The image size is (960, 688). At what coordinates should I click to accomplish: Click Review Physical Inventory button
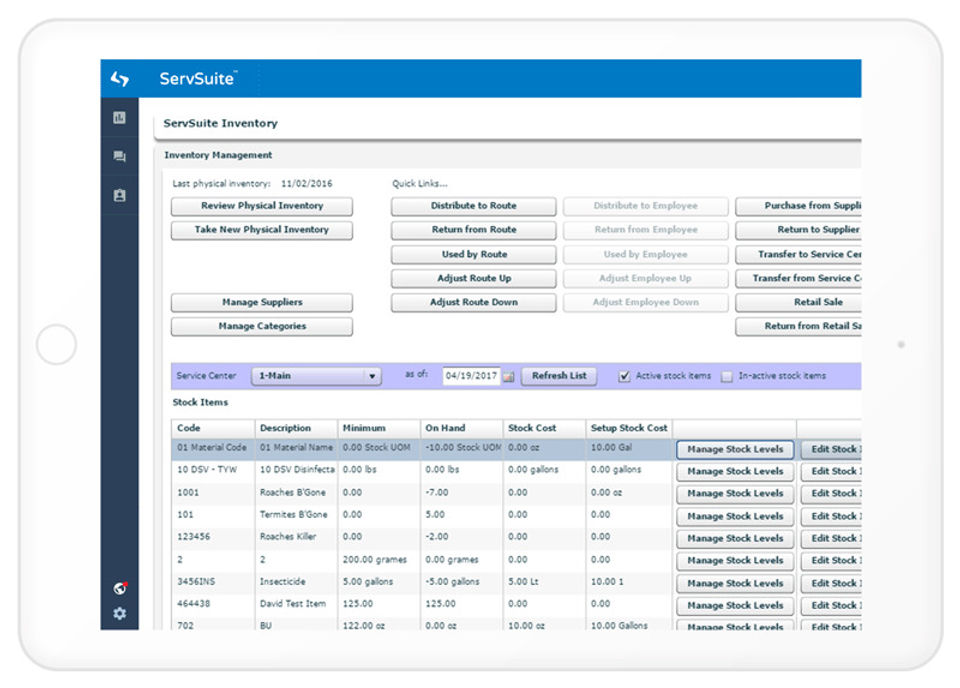point(261,206)
